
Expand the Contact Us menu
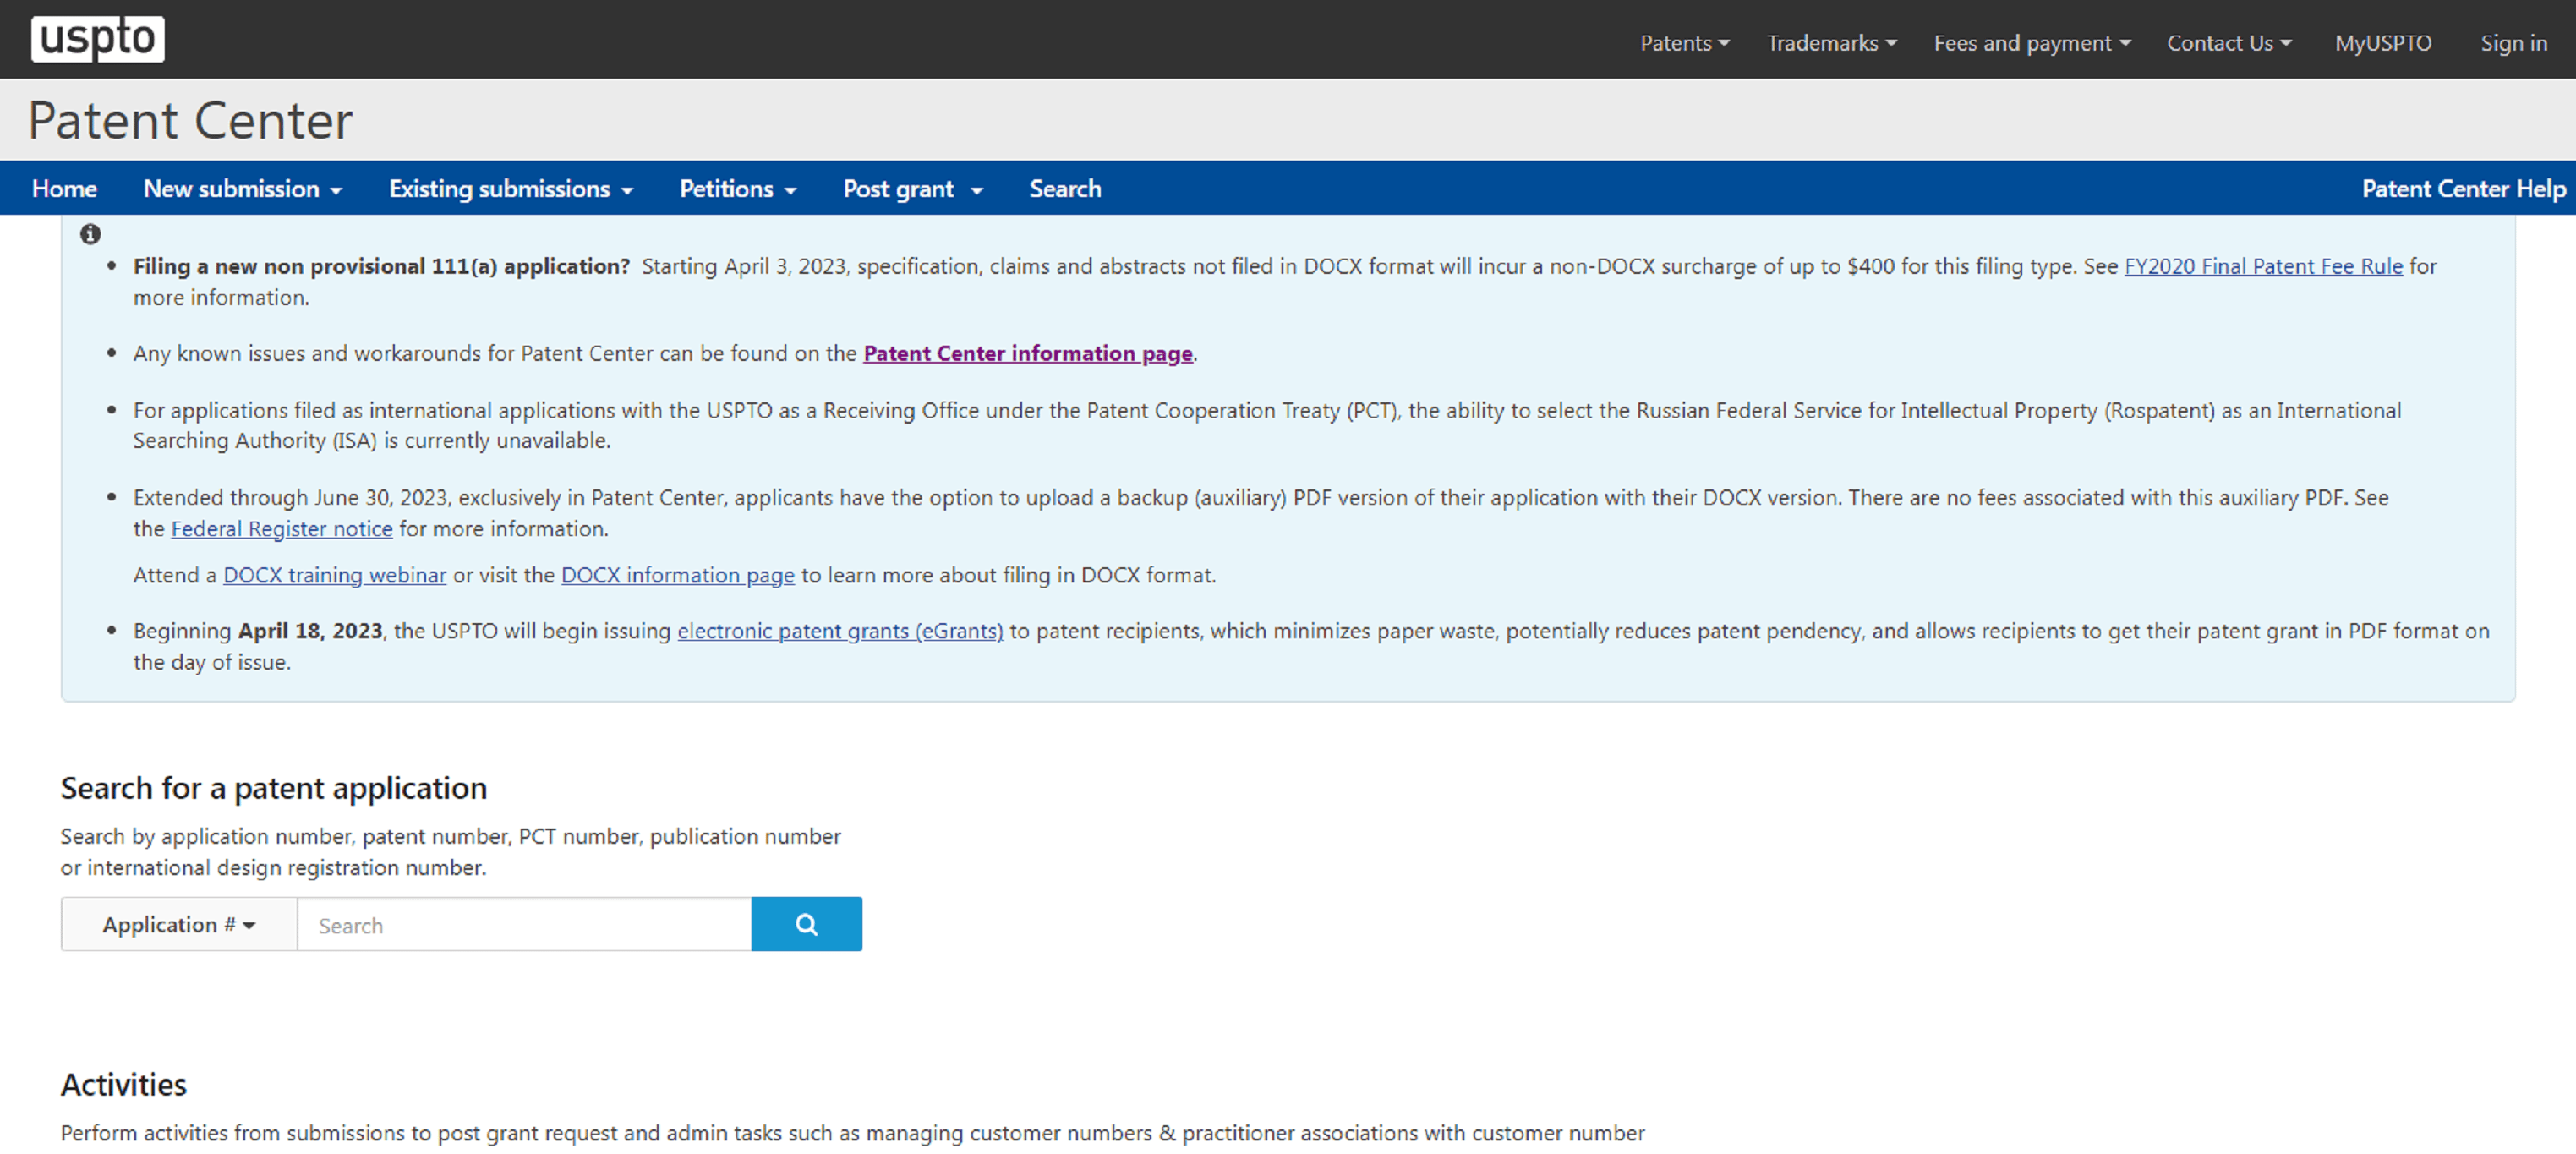coord(2229,43)
